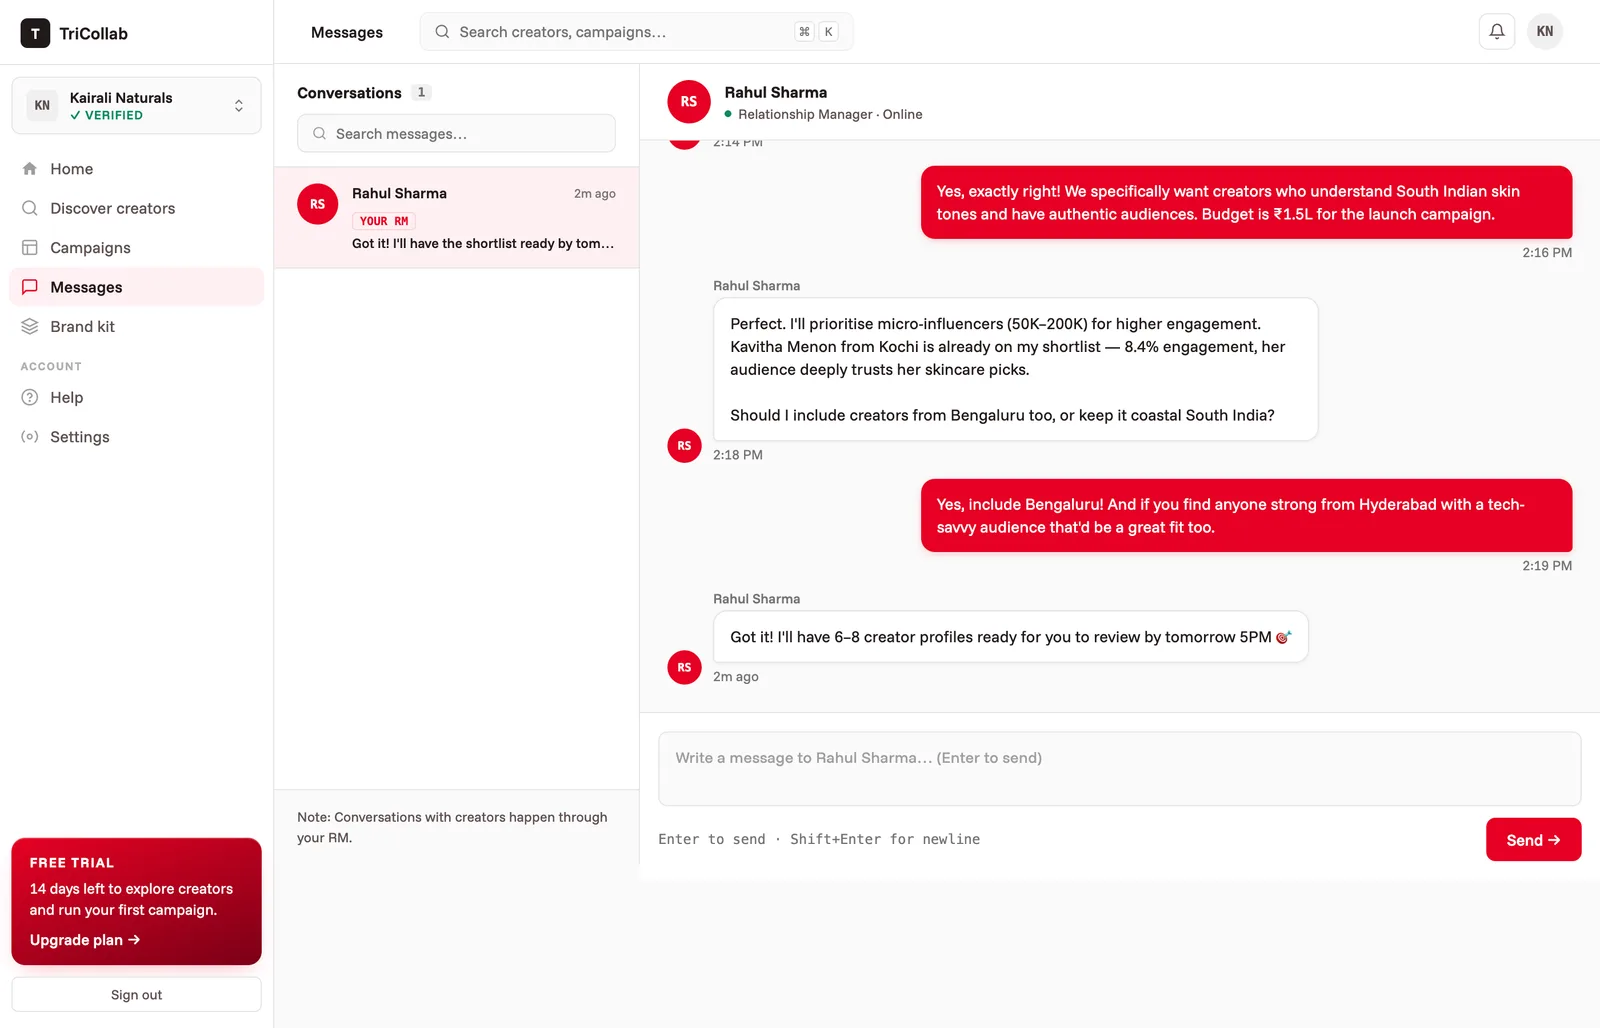This screenshot has height=1028, width=1600.
Task: Click the Home icon in the sidebar
Action: coord(30,169)
